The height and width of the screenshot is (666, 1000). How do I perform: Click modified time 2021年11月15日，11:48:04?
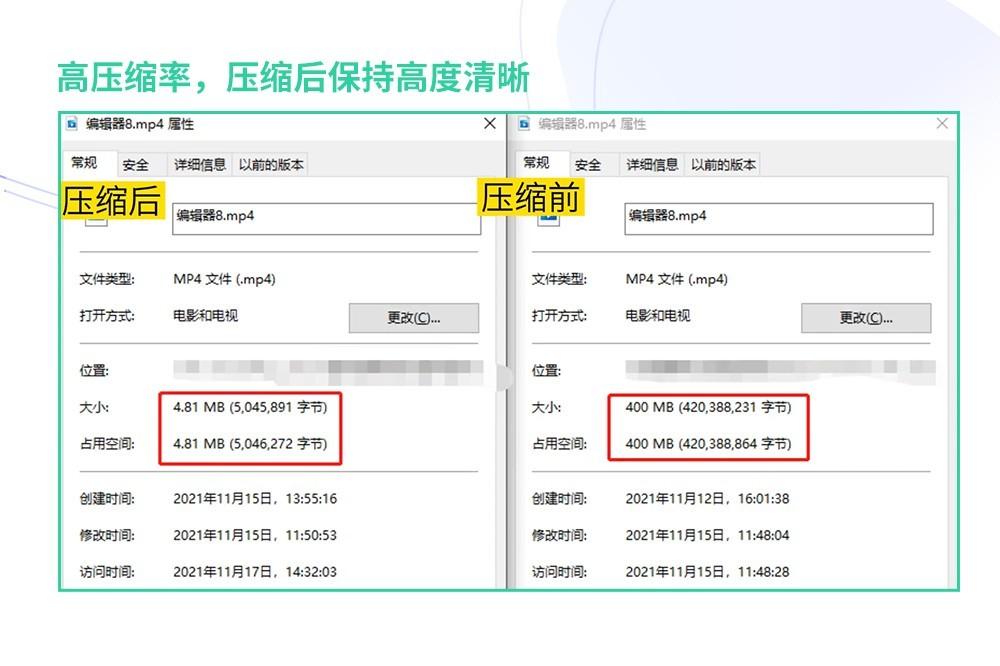coord(707,535)
